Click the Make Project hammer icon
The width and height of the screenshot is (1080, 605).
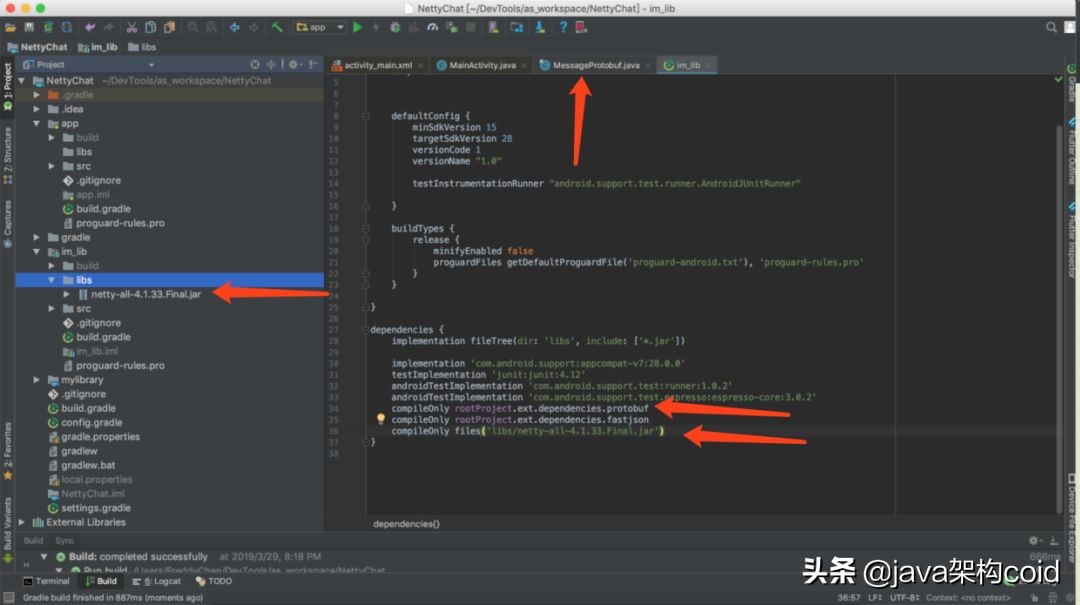click(277, 28)
